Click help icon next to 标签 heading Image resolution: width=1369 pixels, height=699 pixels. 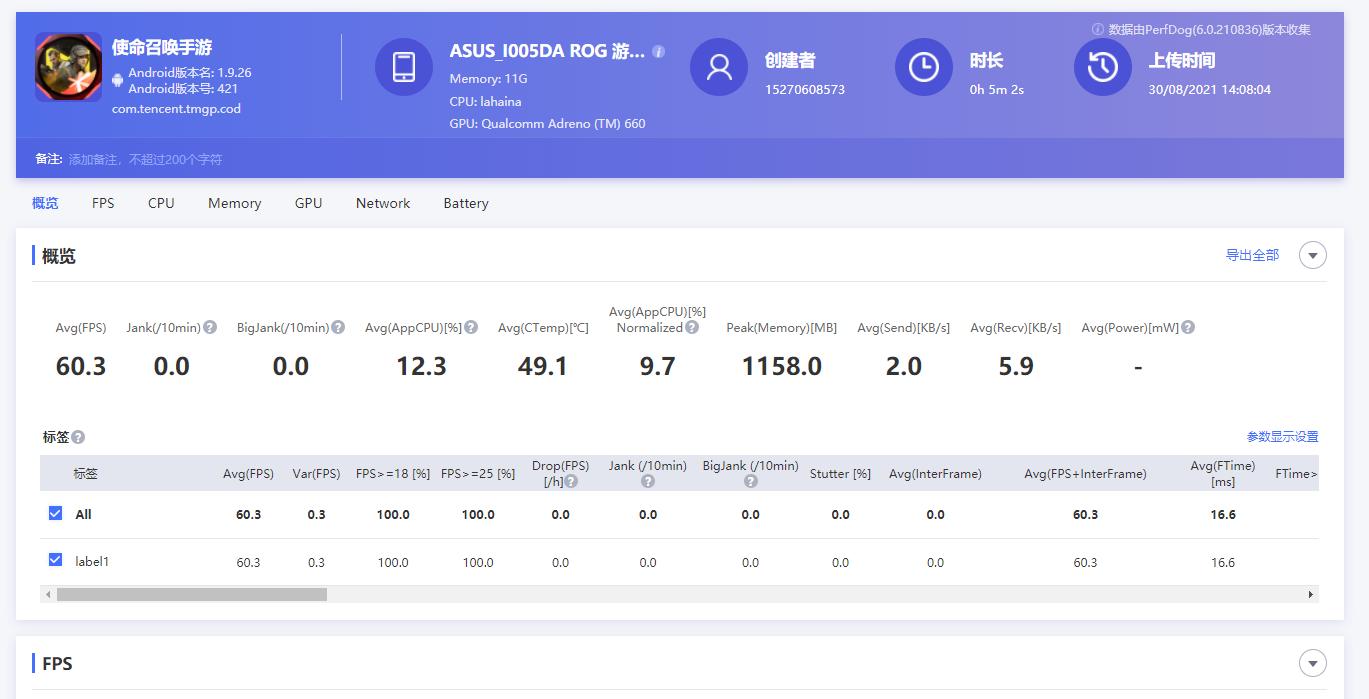78,437
